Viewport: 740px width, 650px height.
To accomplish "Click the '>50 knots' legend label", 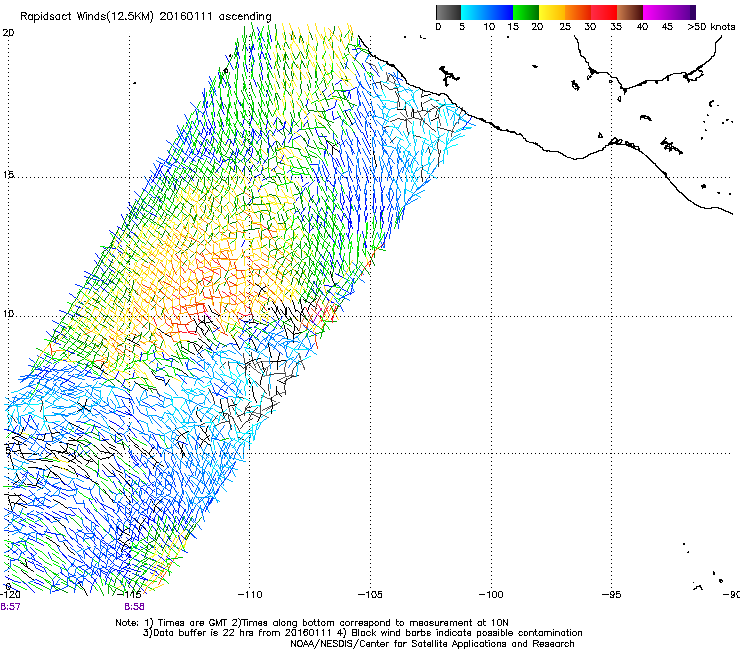I will 711,27.
